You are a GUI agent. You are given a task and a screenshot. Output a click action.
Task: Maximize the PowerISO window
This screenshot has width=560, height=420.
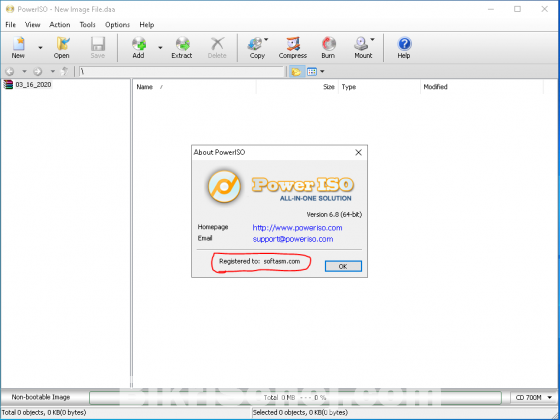tap(517, 9)
